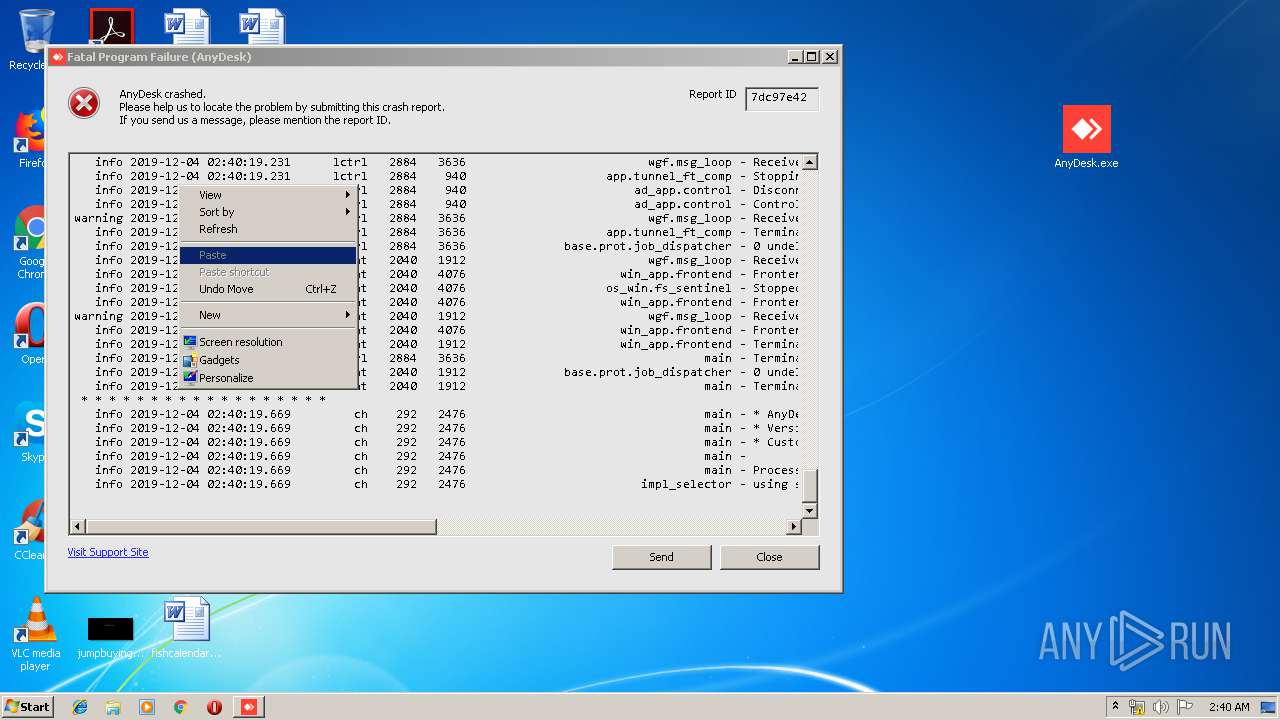The image size is (1280, 720).
Task: Select Paste shortcut in context menu
Action: click(x=268, y=272)
